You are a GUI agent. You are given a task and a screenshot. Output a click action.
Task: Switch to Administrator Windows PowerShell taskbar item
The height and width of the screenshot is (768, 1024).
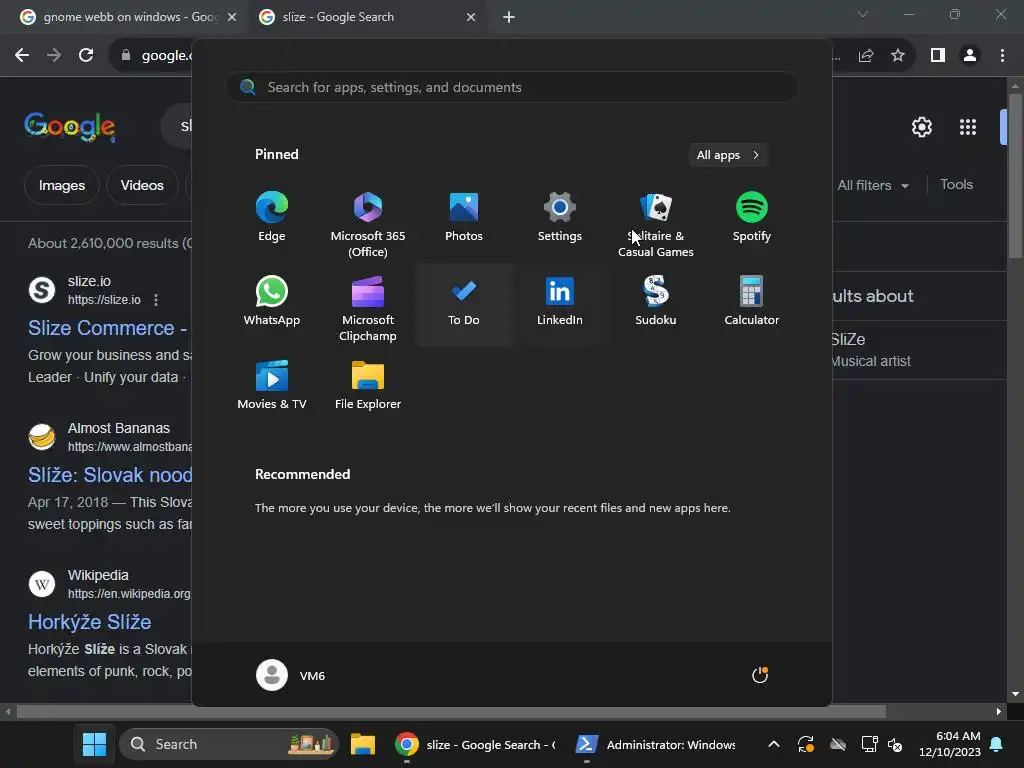[655, 744]
